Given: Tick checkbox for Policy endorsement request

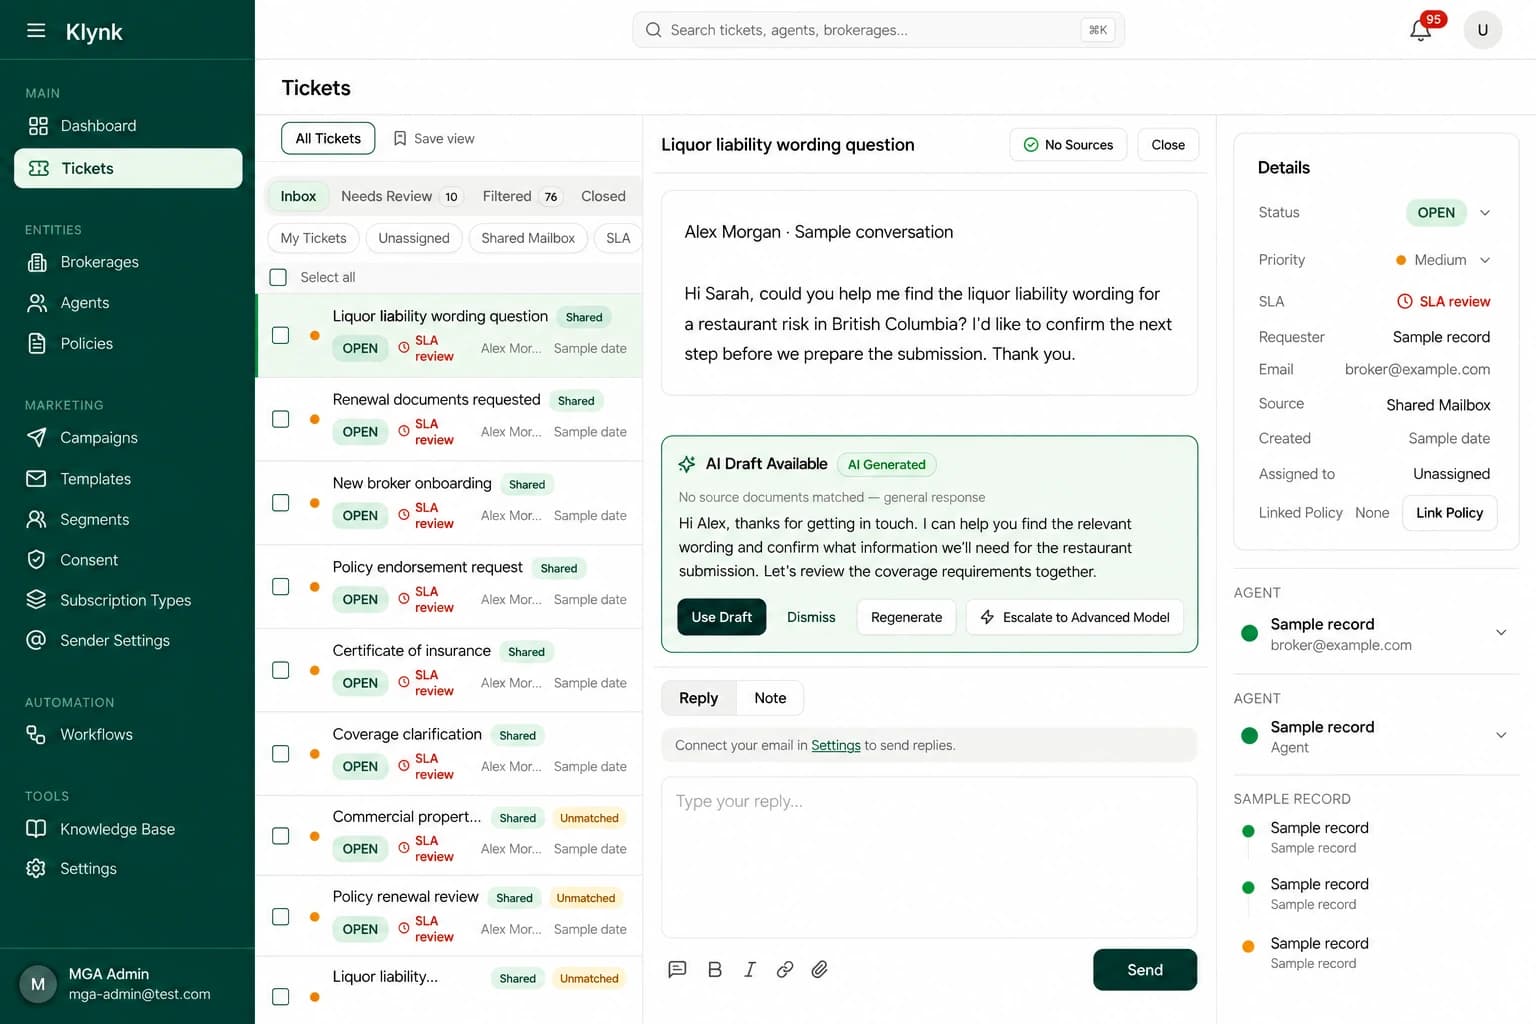Looking at the screenshot, I should [x=281, y=587].
